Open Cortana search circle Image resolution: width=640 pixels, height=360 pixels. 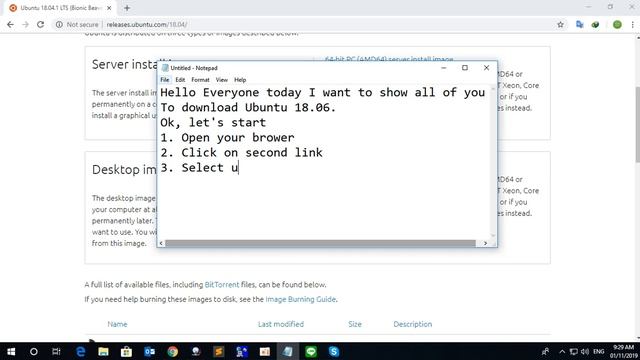(34, 351)
